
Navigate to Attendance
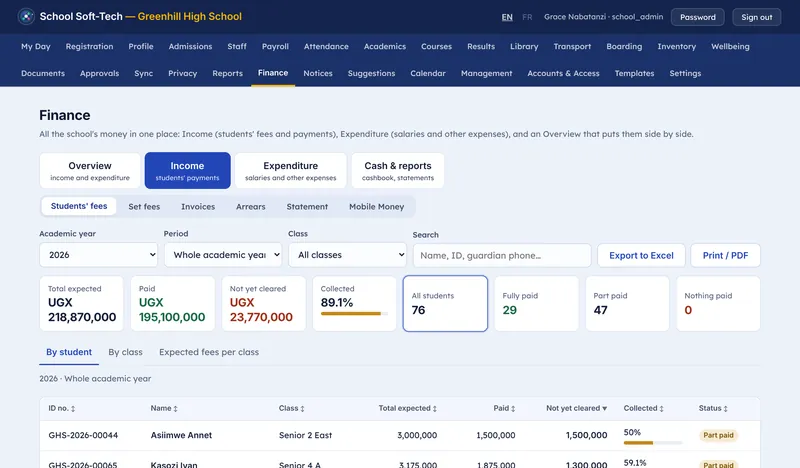coord(326,46)
